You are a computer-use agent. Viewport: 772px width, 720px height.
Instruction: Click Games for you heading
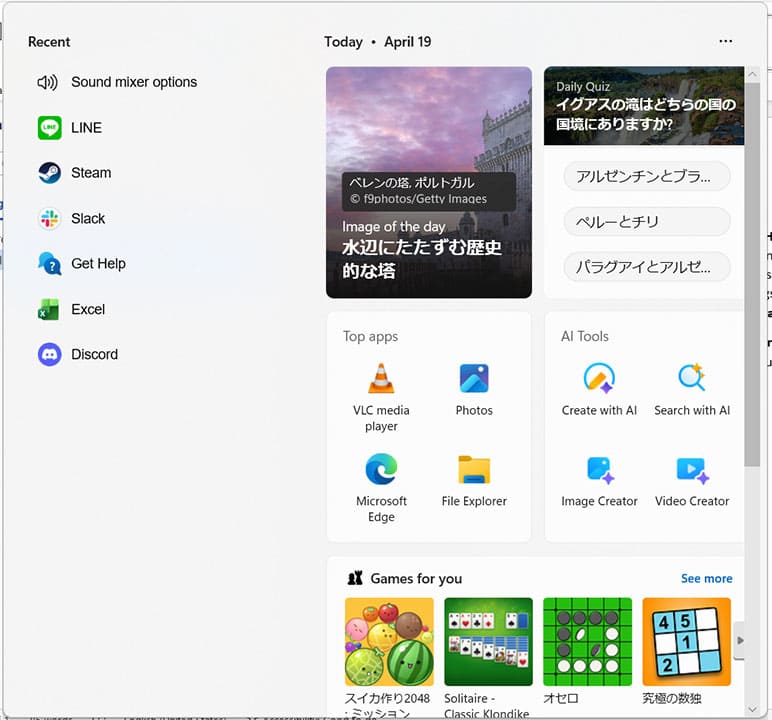pyautogui.click(x=416, y=579)
